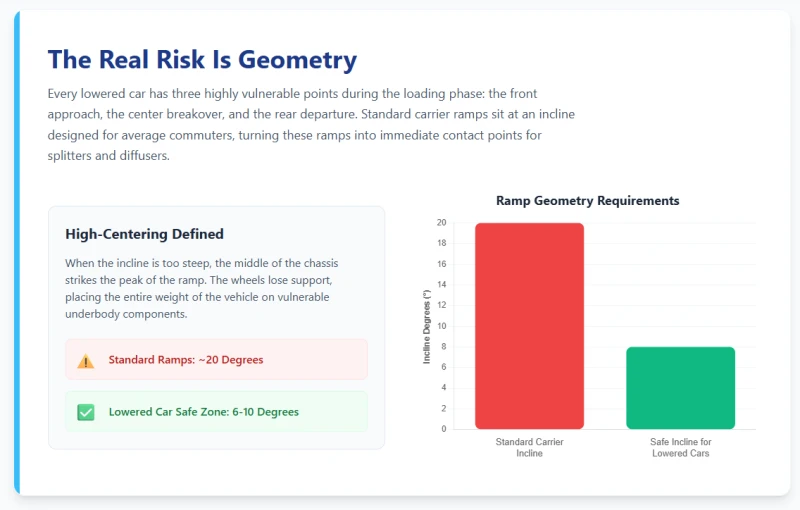Click the 'Ramp Geometry Requirements' chart title
The width and height of the screenshot is (800, 510).
pyautogui.click(x=587, y=201)
